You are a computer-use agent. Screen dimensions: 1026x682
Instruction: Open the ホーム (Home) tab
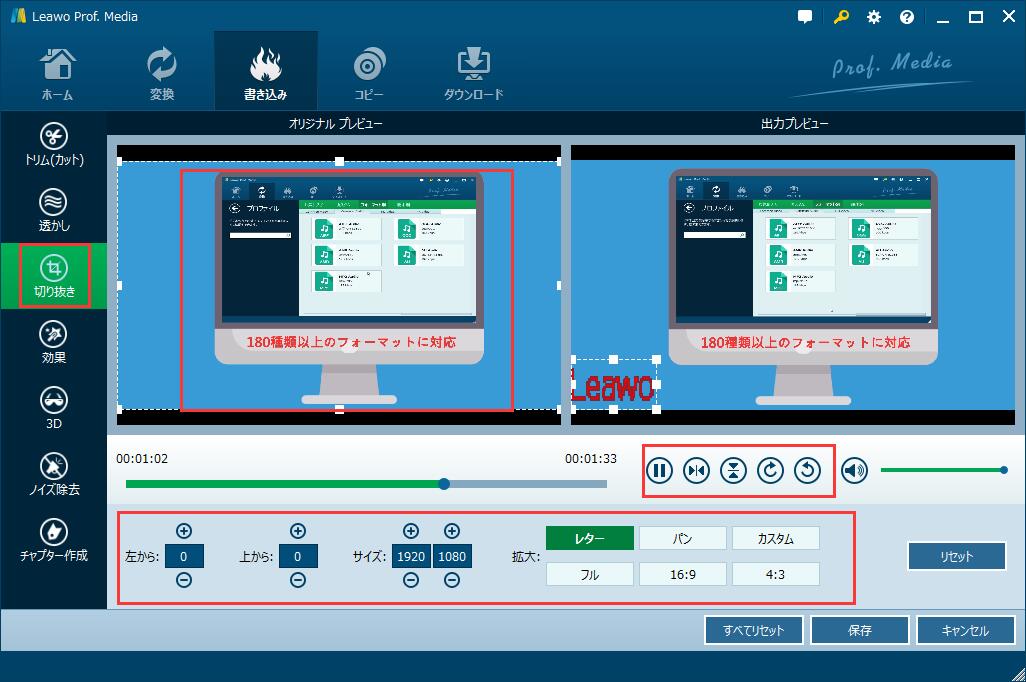coord(58,73)
